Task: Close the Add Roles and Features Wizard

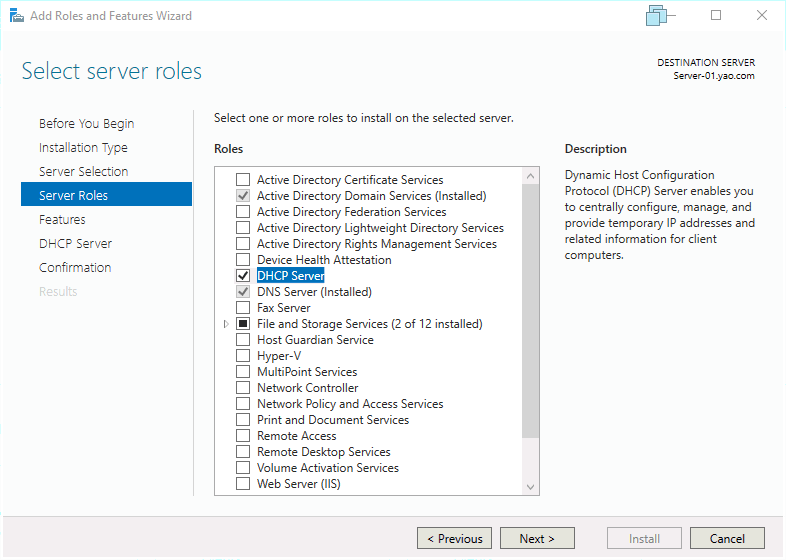Action: pos(762,16)
